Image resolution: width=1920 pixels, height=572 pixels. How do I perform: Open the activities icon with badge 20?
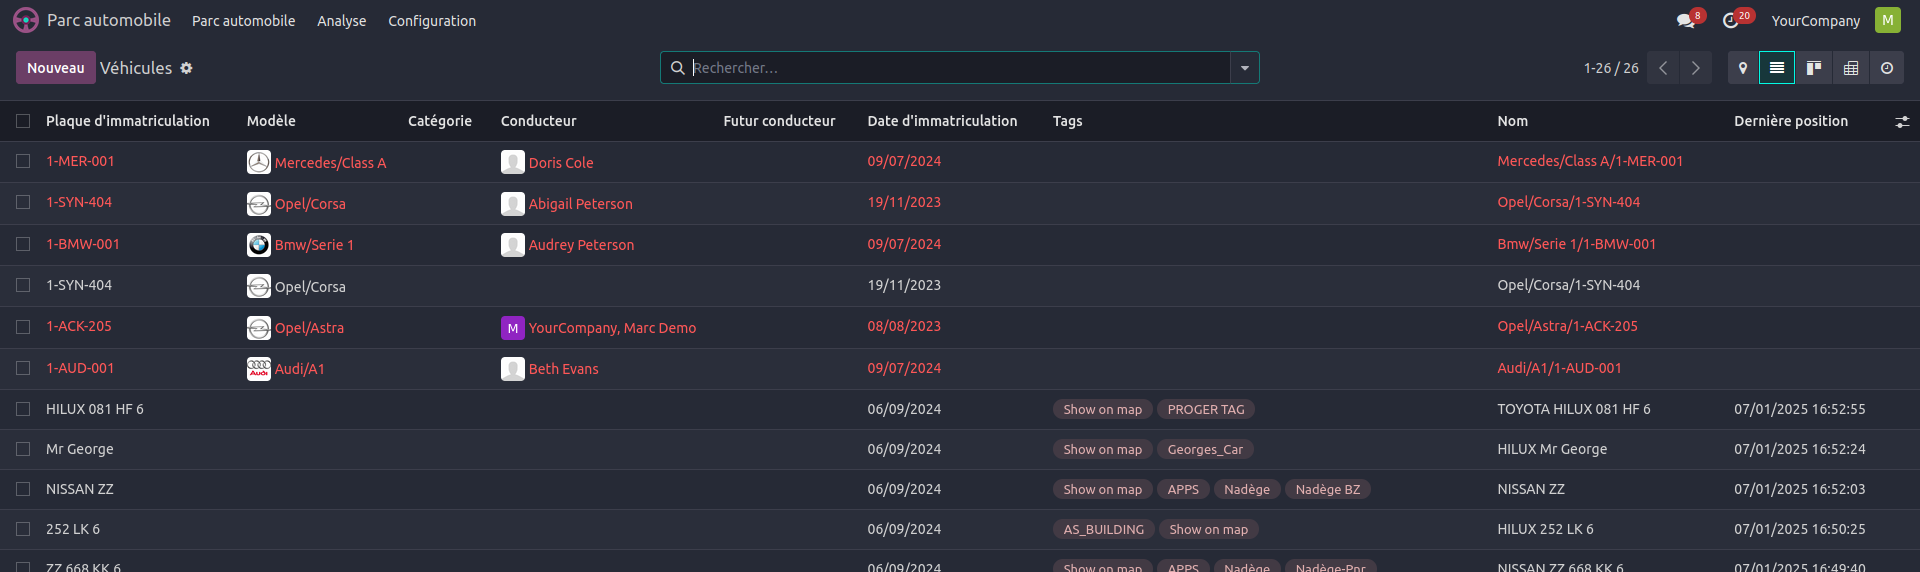point(1731,21)
